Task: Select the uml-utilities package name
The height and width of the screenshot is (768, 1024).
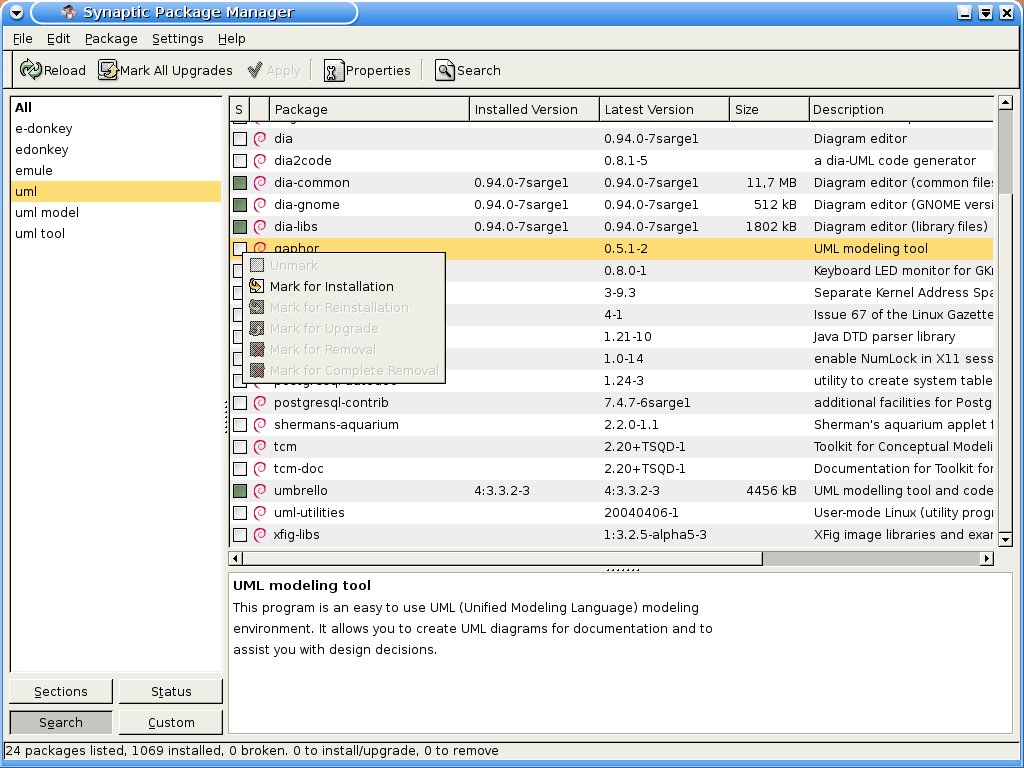Action: coord(309,513)
